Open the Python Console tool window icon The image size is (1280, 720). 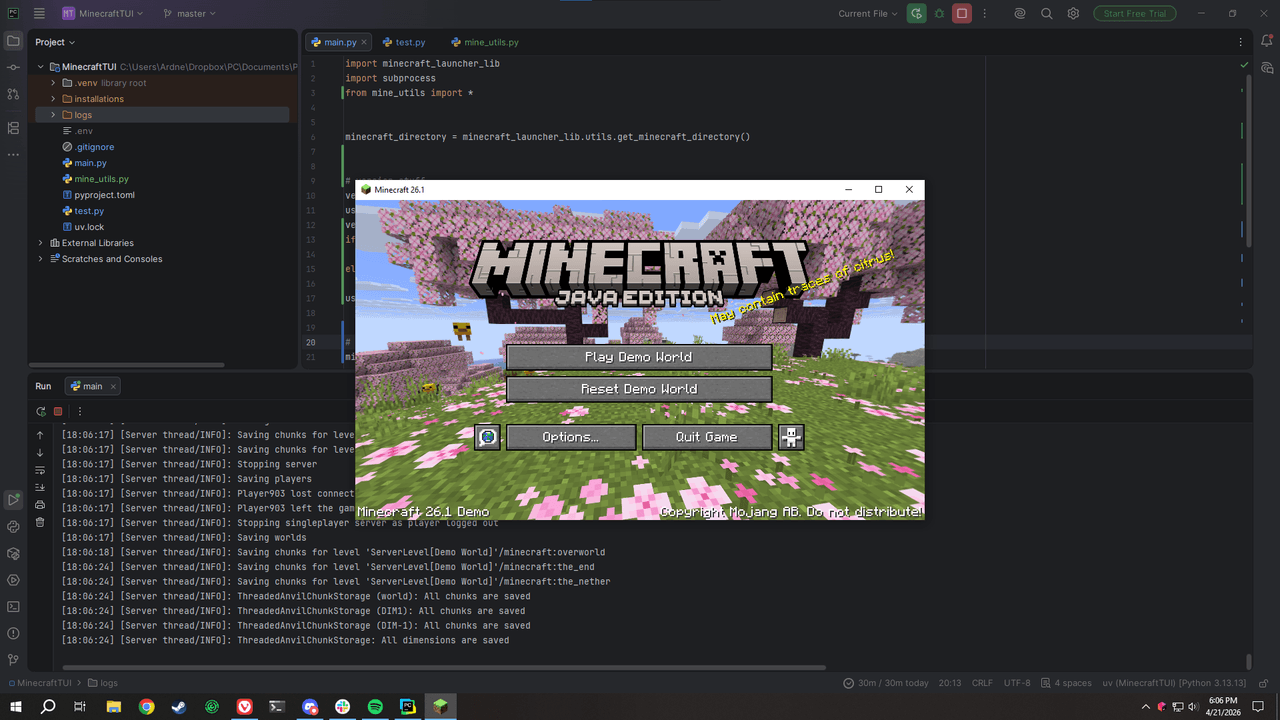point(13,526)
